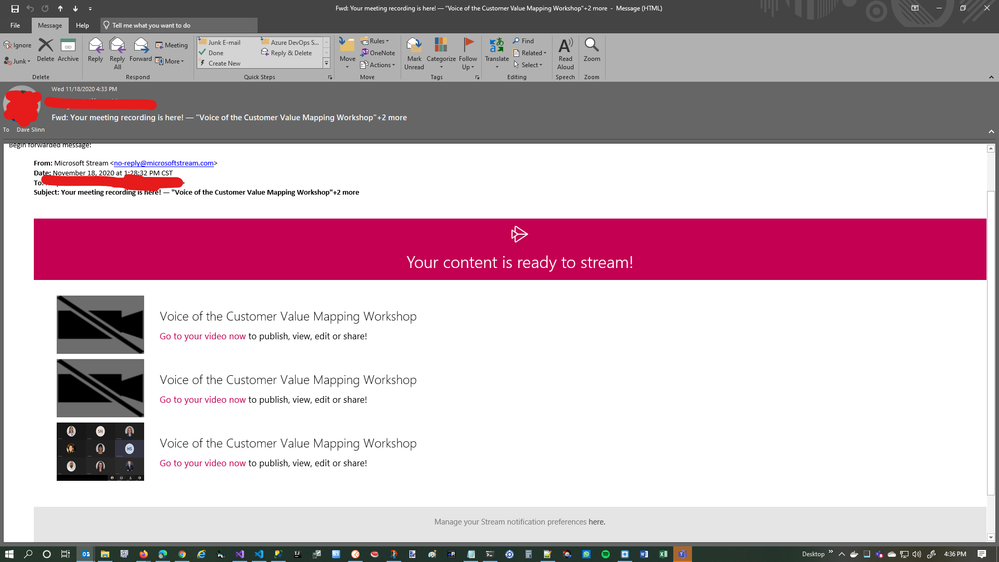Open the File tab
Image resolution: width=999 pixels, height=562 pixels.
coord(15,25)
